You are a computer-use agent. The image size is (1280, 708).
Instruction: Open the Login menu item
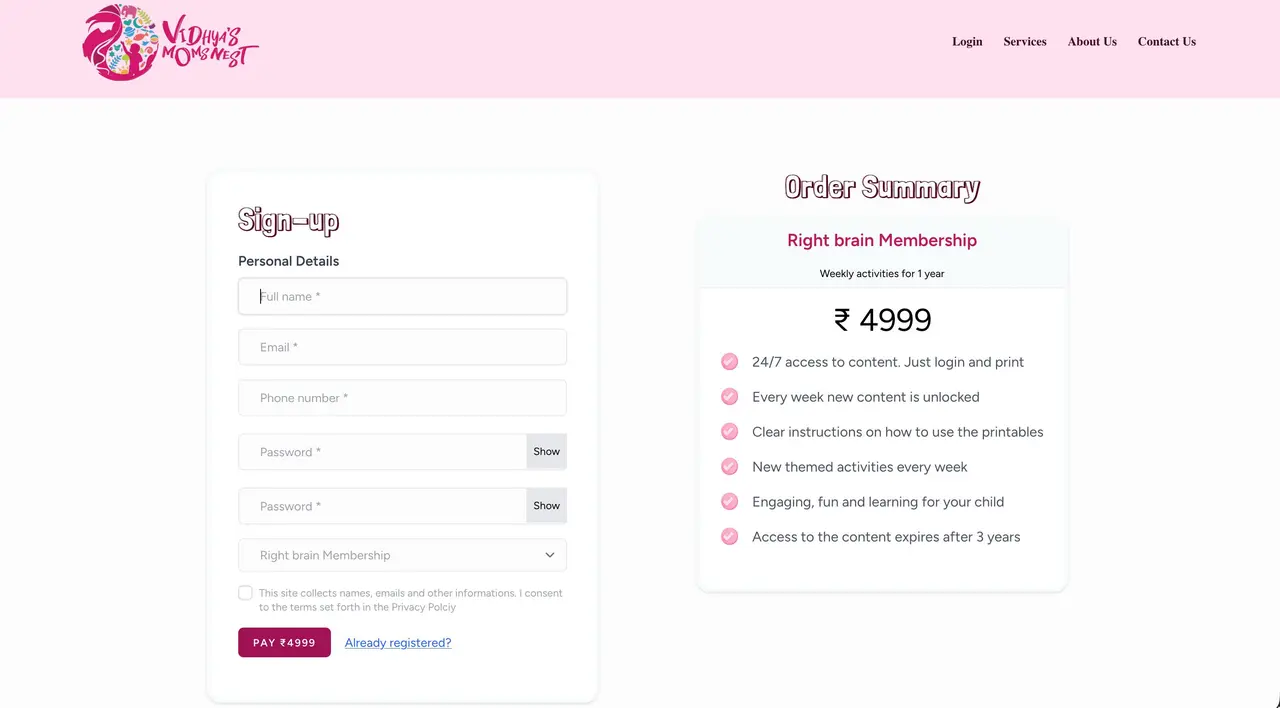967,42
